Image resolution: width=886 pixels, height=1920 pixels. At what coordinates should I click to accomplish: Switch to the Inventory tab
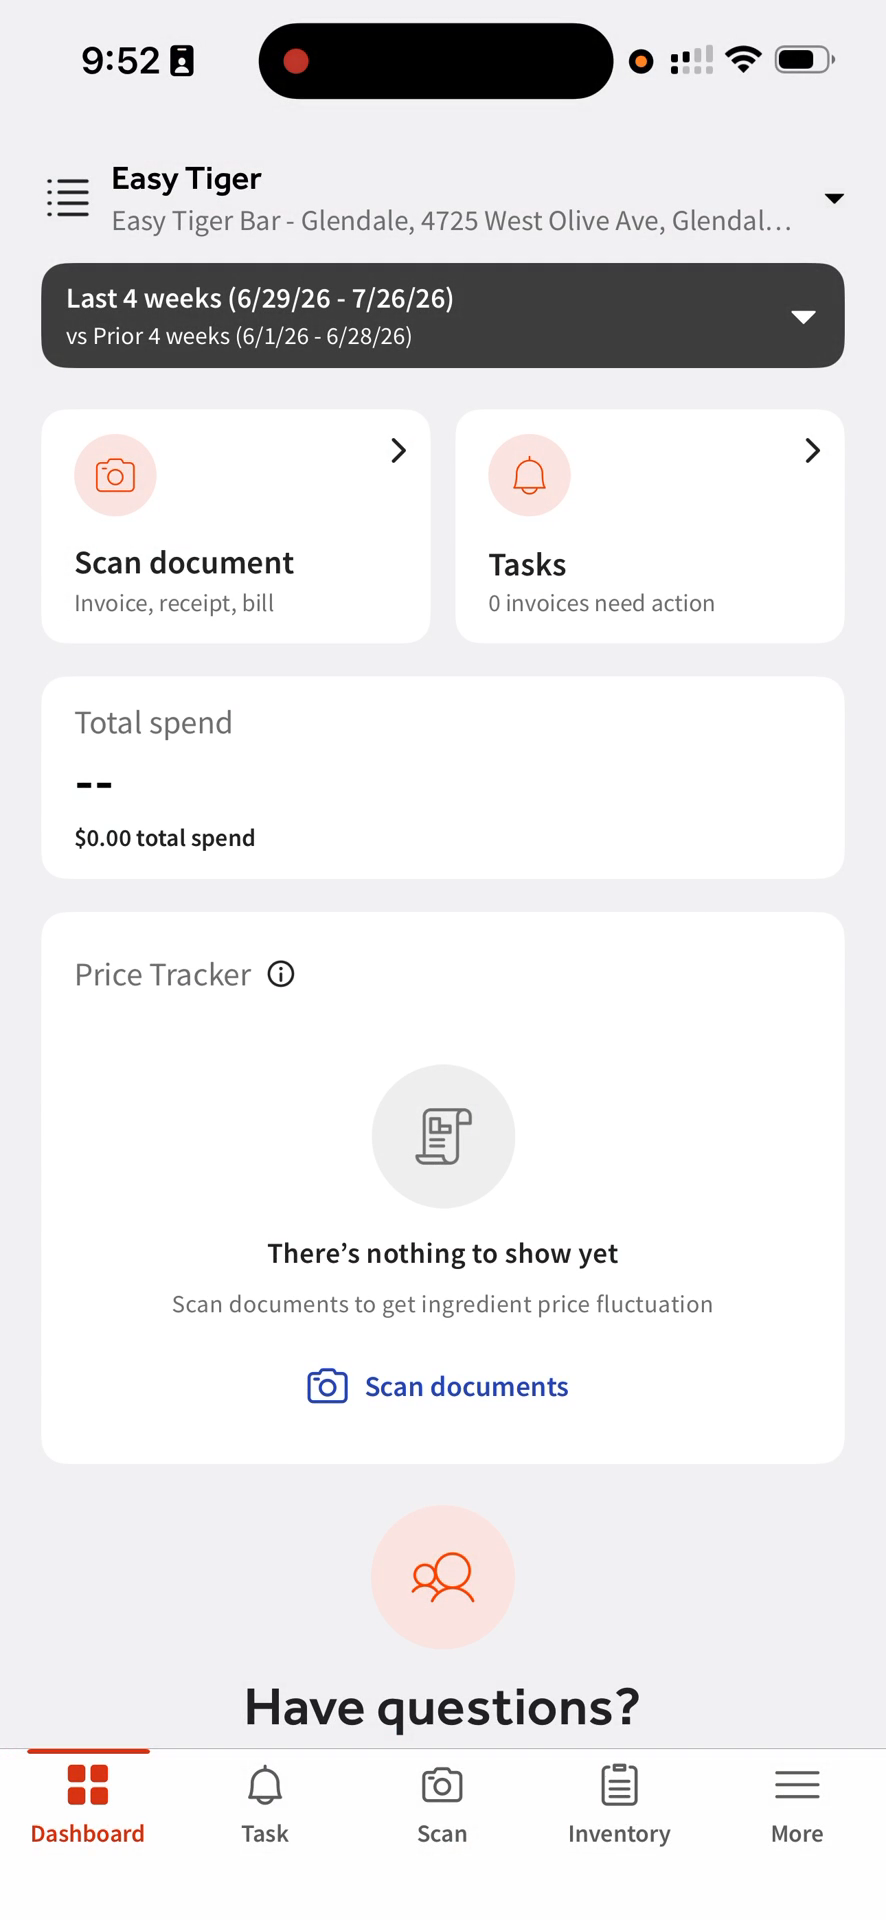coord(619,1805)
